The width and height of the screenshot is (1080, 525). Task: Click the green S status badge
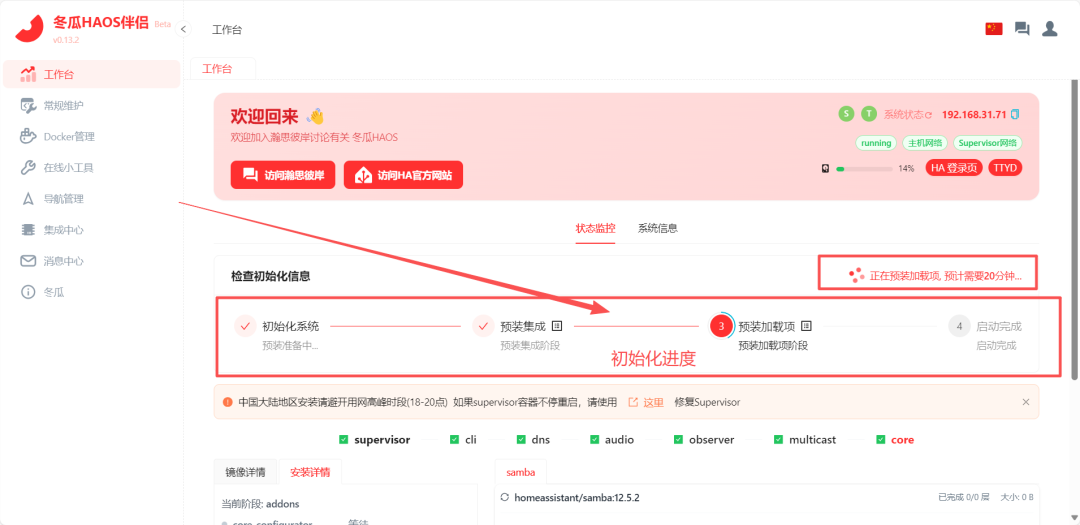pos(846,114)
